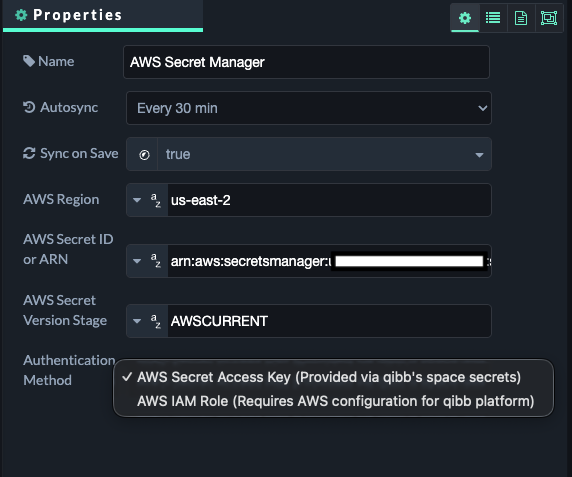The image size is (572, 477).
Task: Click the string type icon in Version Stage
Action: click(156, 321)
